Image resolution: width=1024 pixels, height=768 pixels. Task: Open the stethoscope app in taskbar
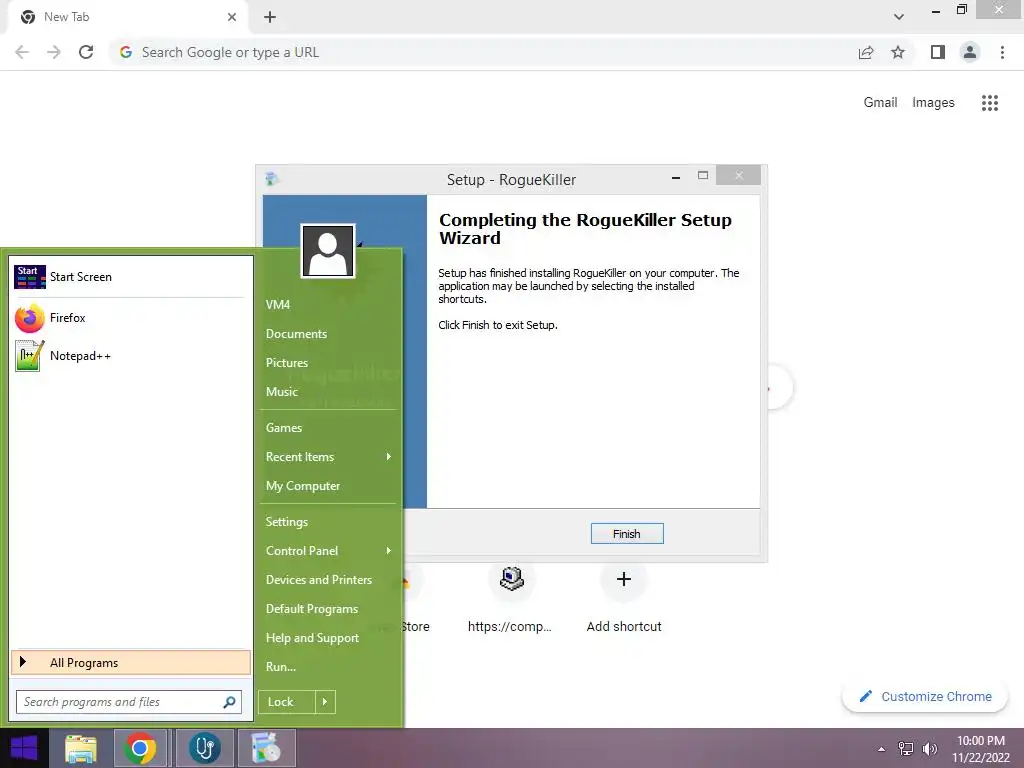(204, 748)
